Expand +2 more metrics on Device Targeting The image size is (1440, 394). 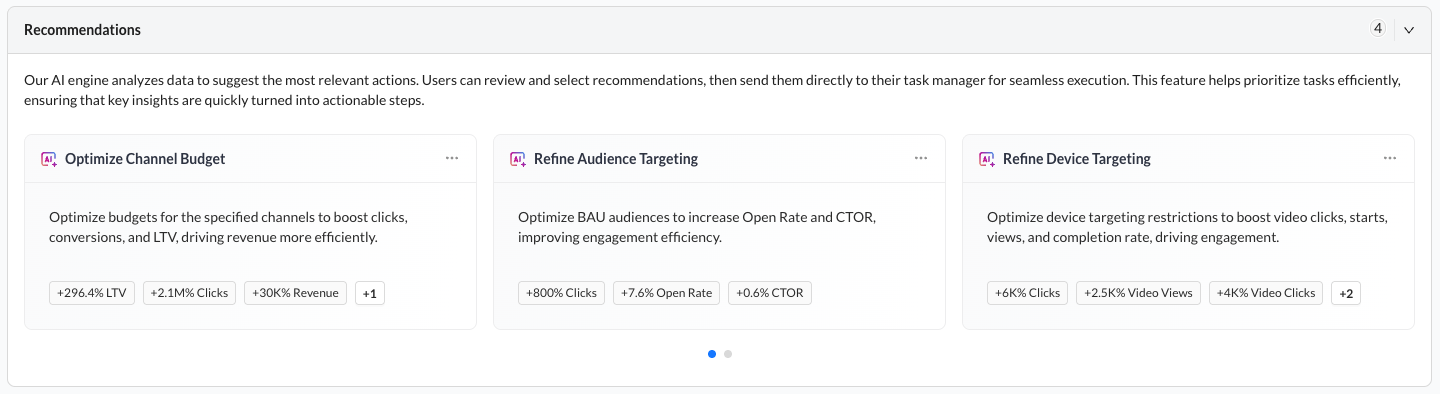[x=1346, y=293]
